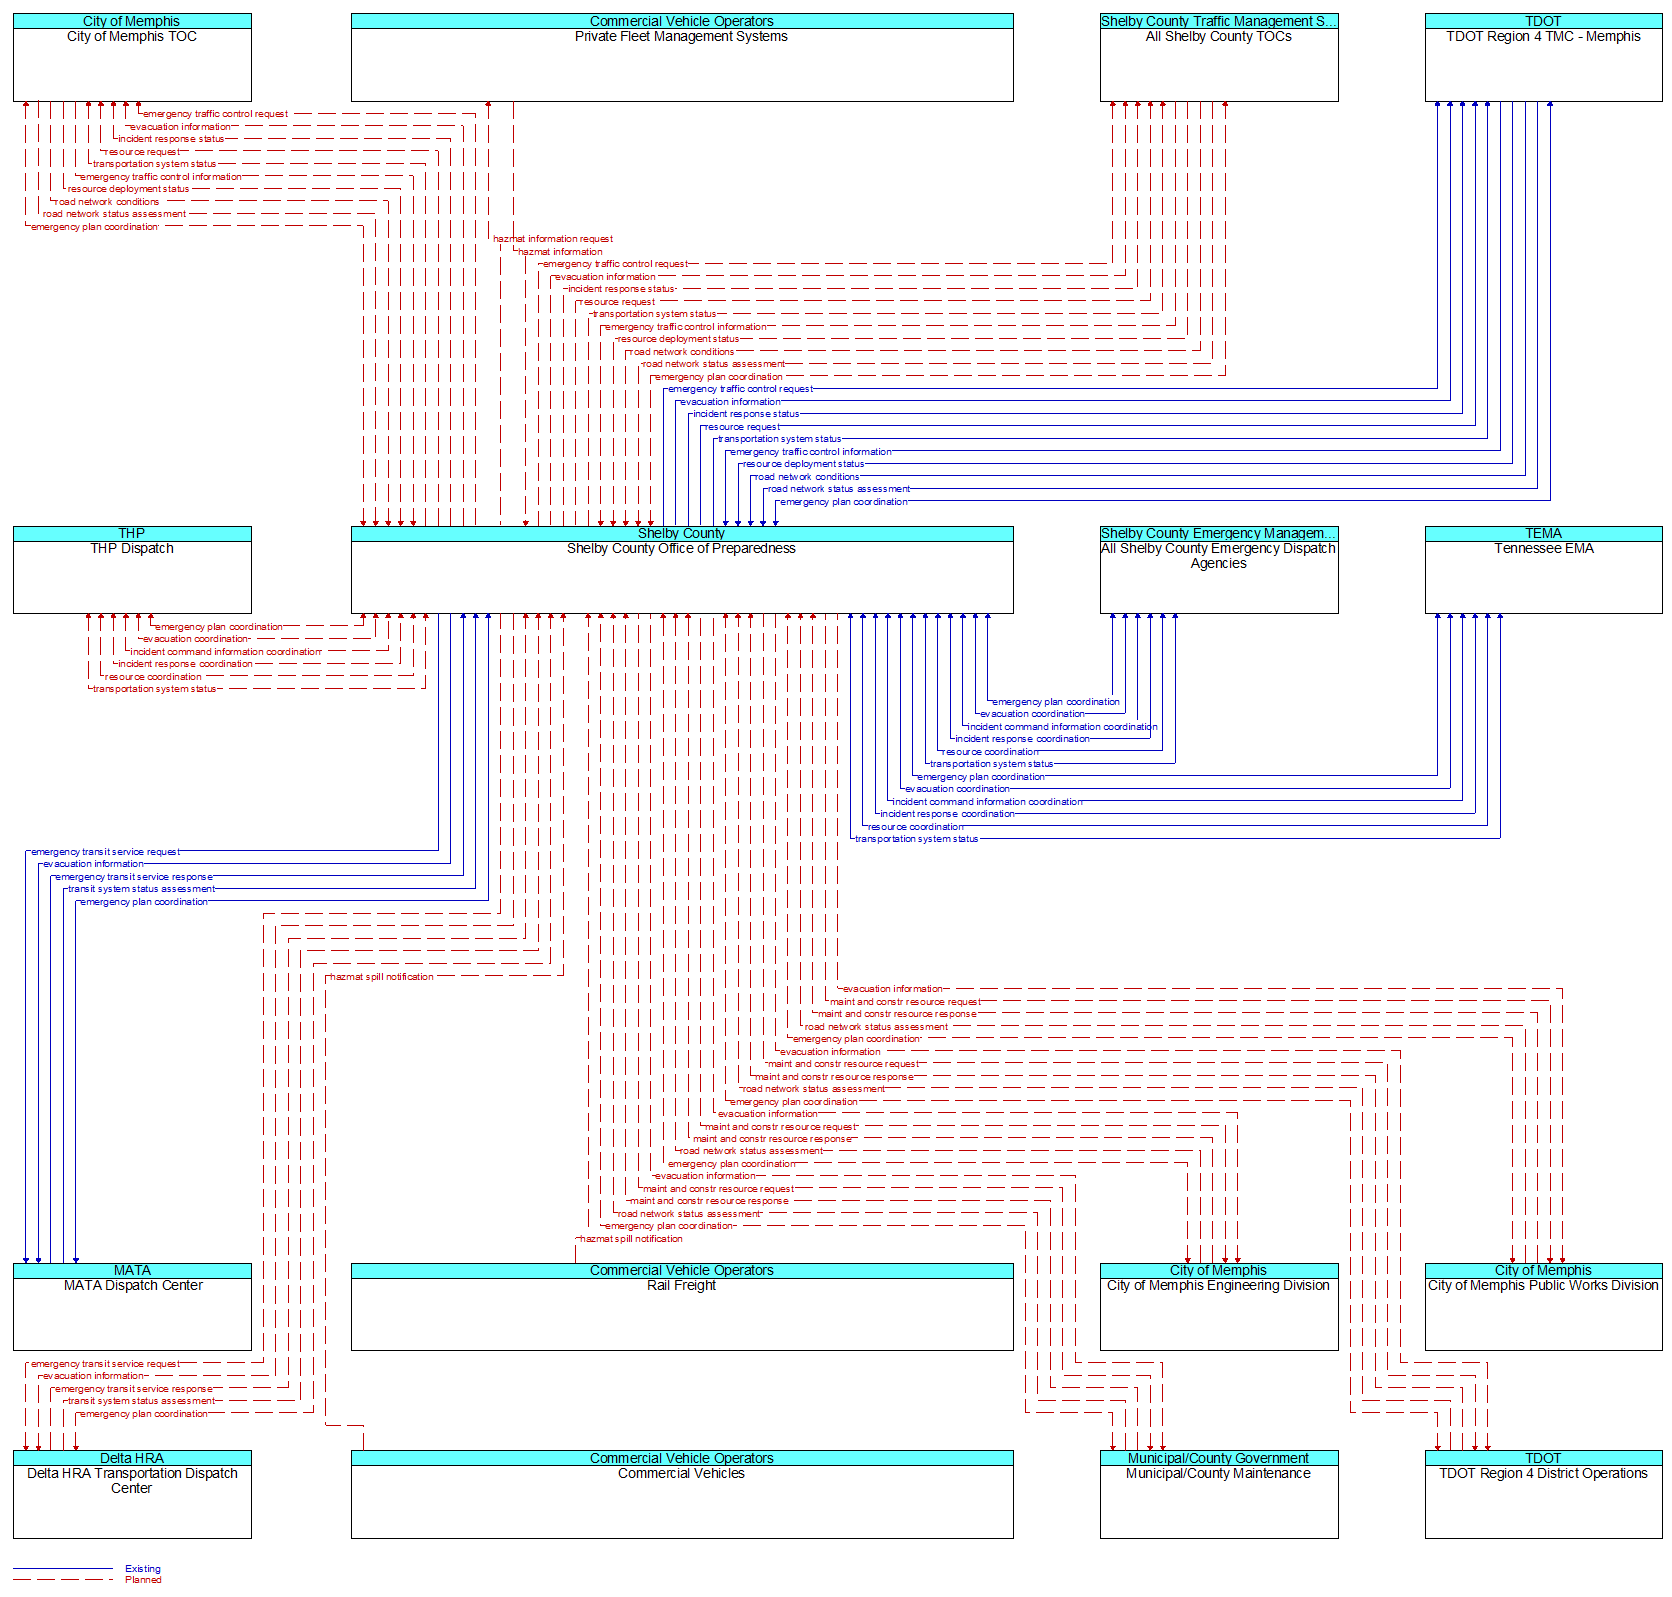Screen dimensions: 1672x1597
Task: Select Shelby County Traffic Management header
Action: tap(1219, 21)
